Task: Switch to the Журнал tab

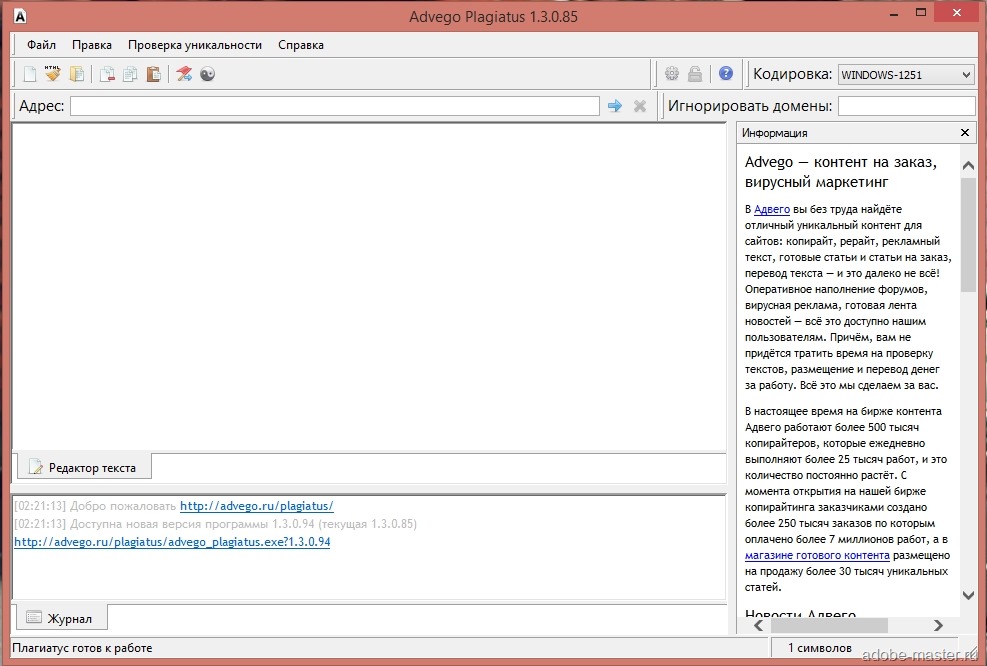Action: 60,618
